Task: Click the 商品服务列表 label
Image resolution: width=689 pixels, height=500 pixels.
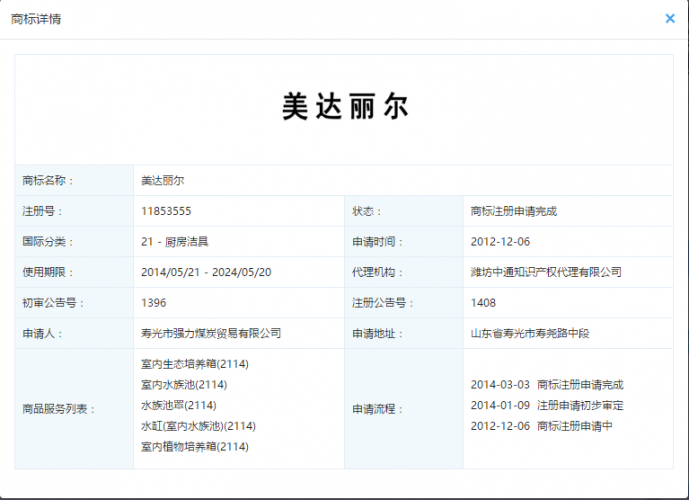Action: click(x=58, y=409)
